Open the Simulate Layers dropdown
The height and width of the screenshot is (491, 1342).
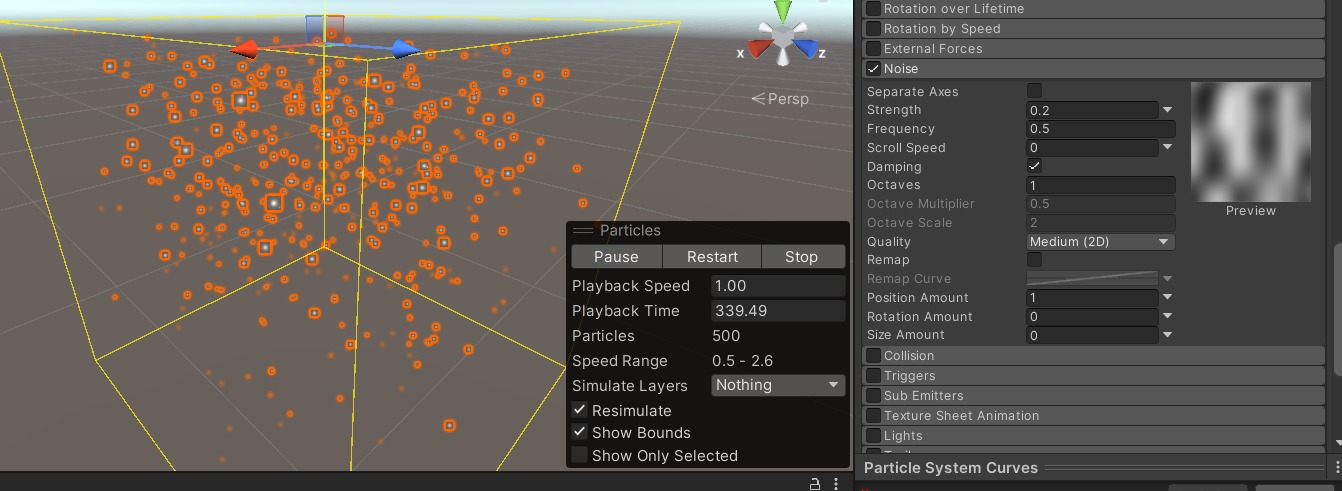coord(778,385)
